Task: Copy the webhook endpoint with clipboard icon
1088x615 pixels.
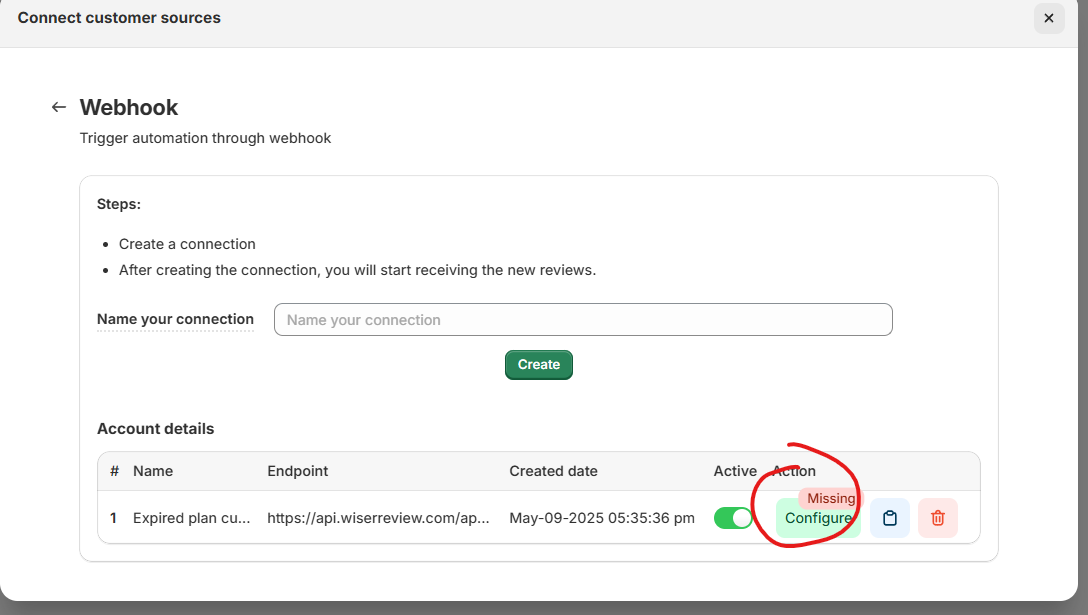Action: [x=889, y=518]
